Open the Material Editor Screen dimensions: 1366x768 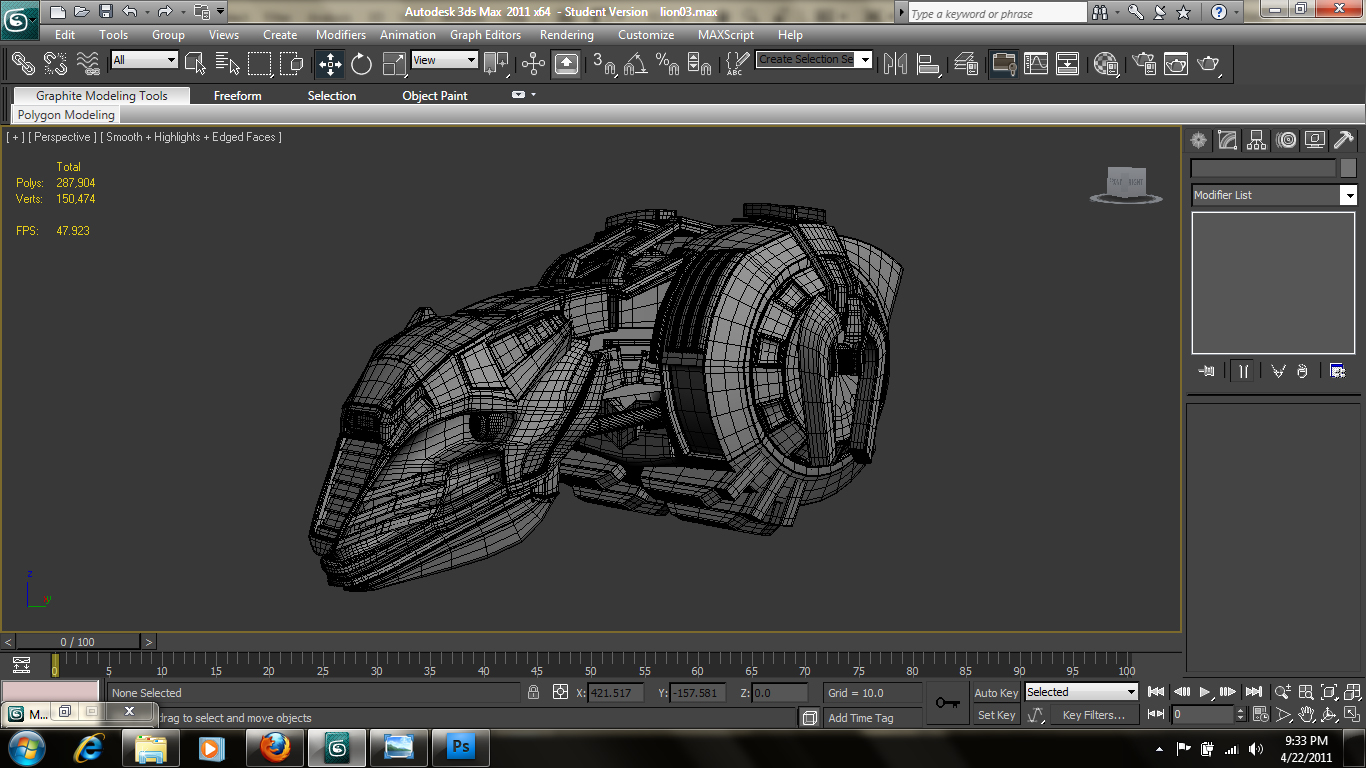tap(1107, 64)
